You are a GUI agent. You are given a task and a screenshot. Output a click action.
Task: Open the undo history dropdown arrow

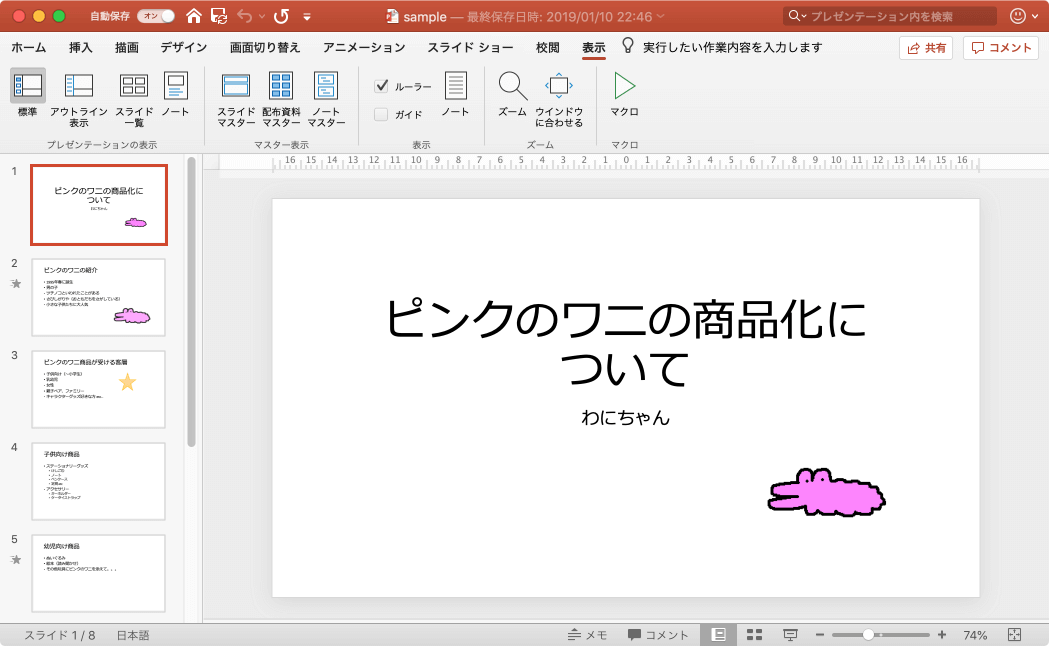coord(262,17)
